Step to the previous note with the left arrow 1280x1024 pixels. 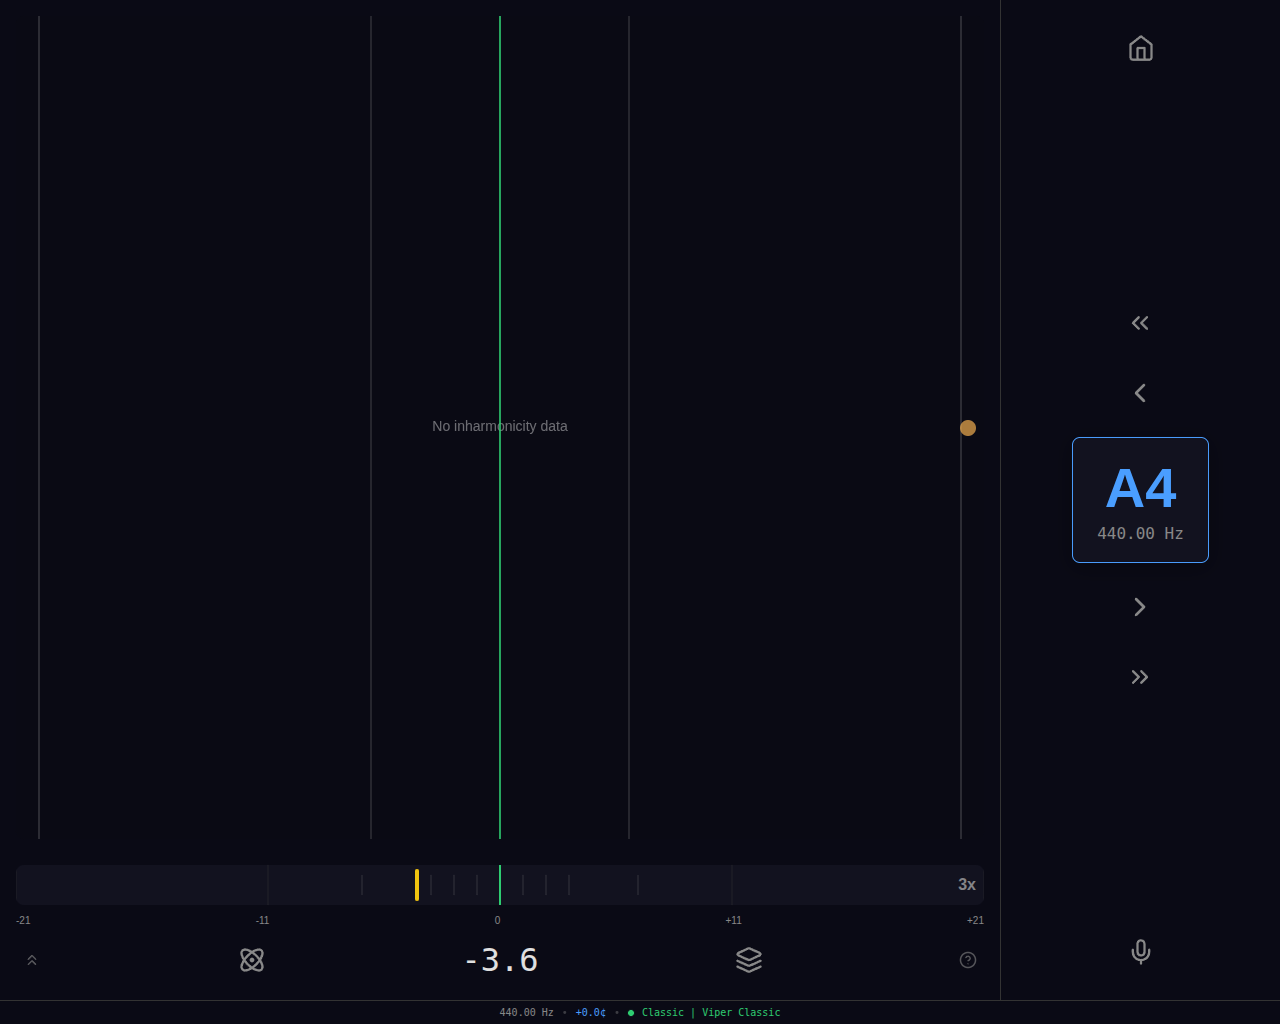1140,392
